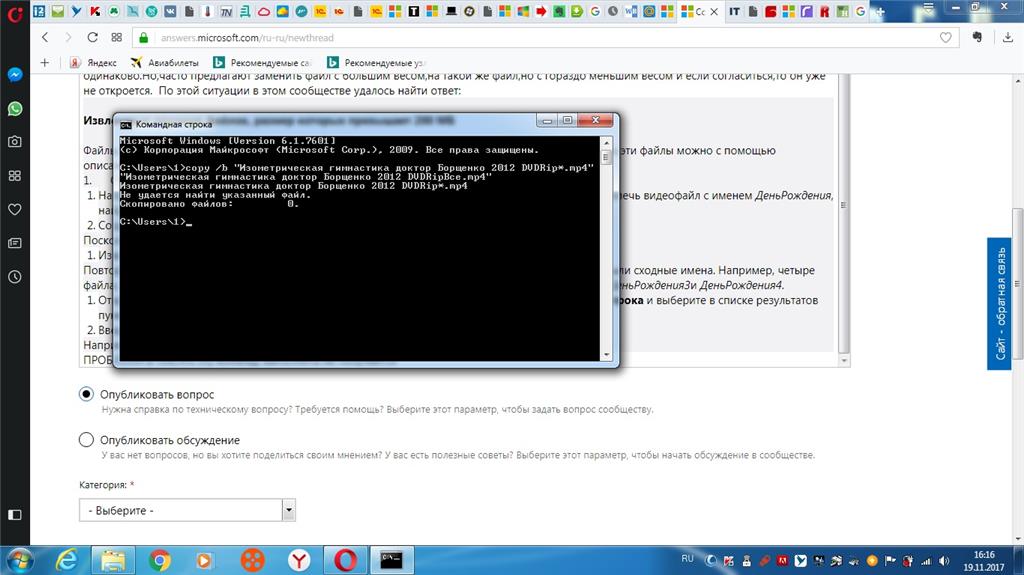Open Windows Start menu

18,561
